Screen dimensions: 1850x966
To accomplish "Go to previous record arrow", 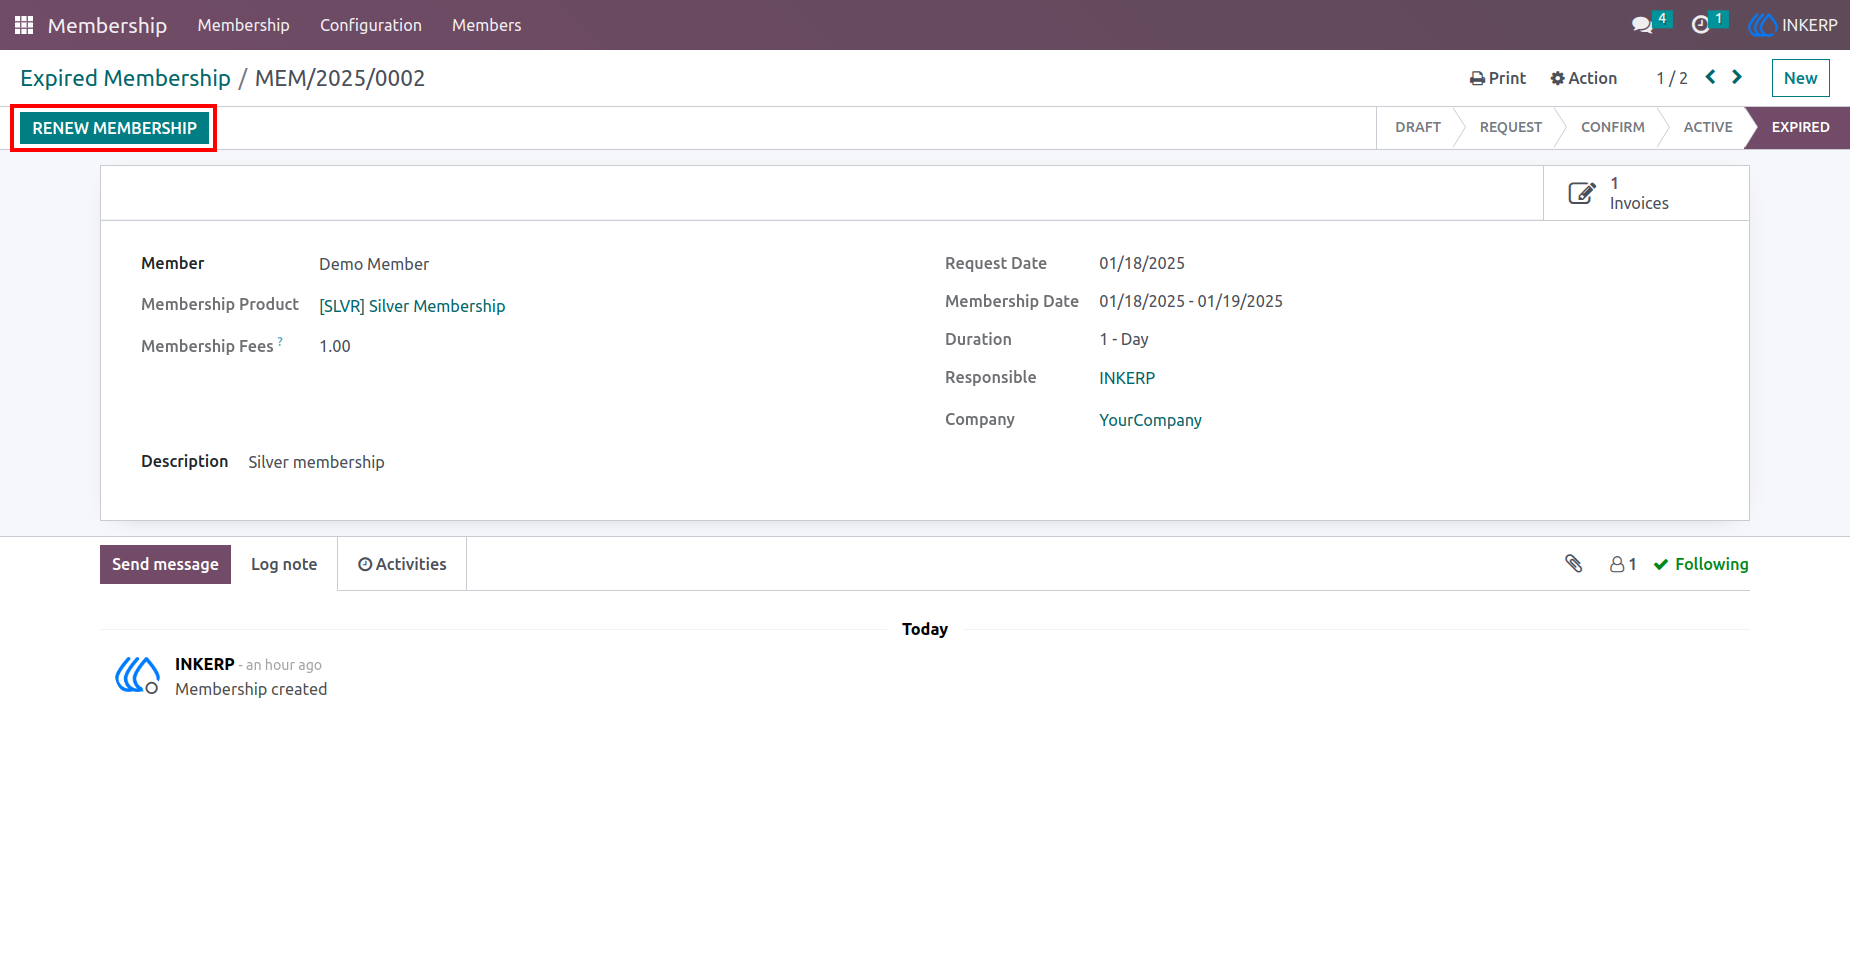I will click(1710, 77).
